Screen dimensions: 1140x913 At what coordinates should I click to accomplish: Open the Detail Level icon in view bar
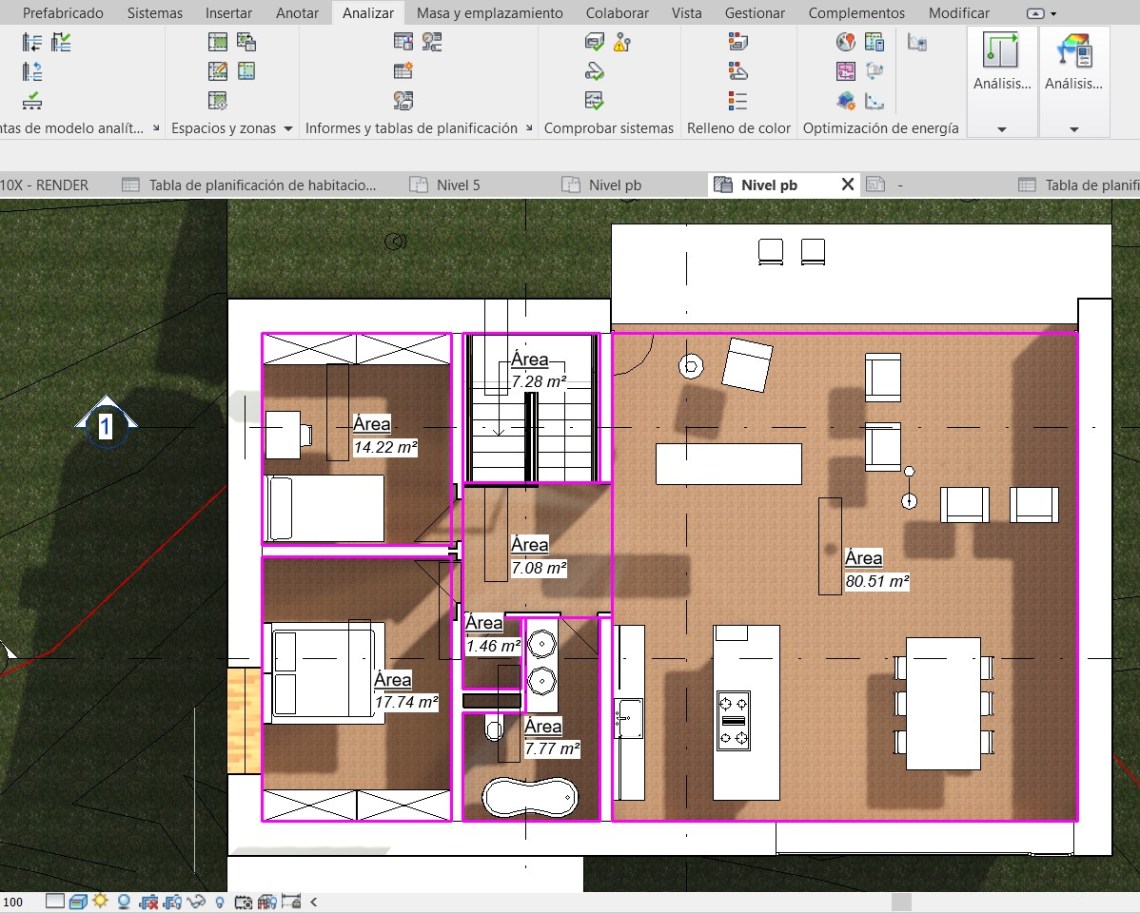pos(55,901)
